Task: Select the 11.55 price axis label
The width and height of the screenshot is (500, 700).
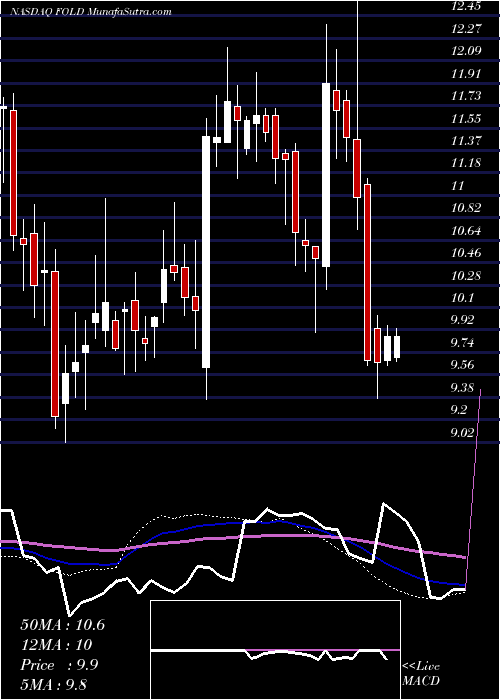Action: tap(466, 119)
